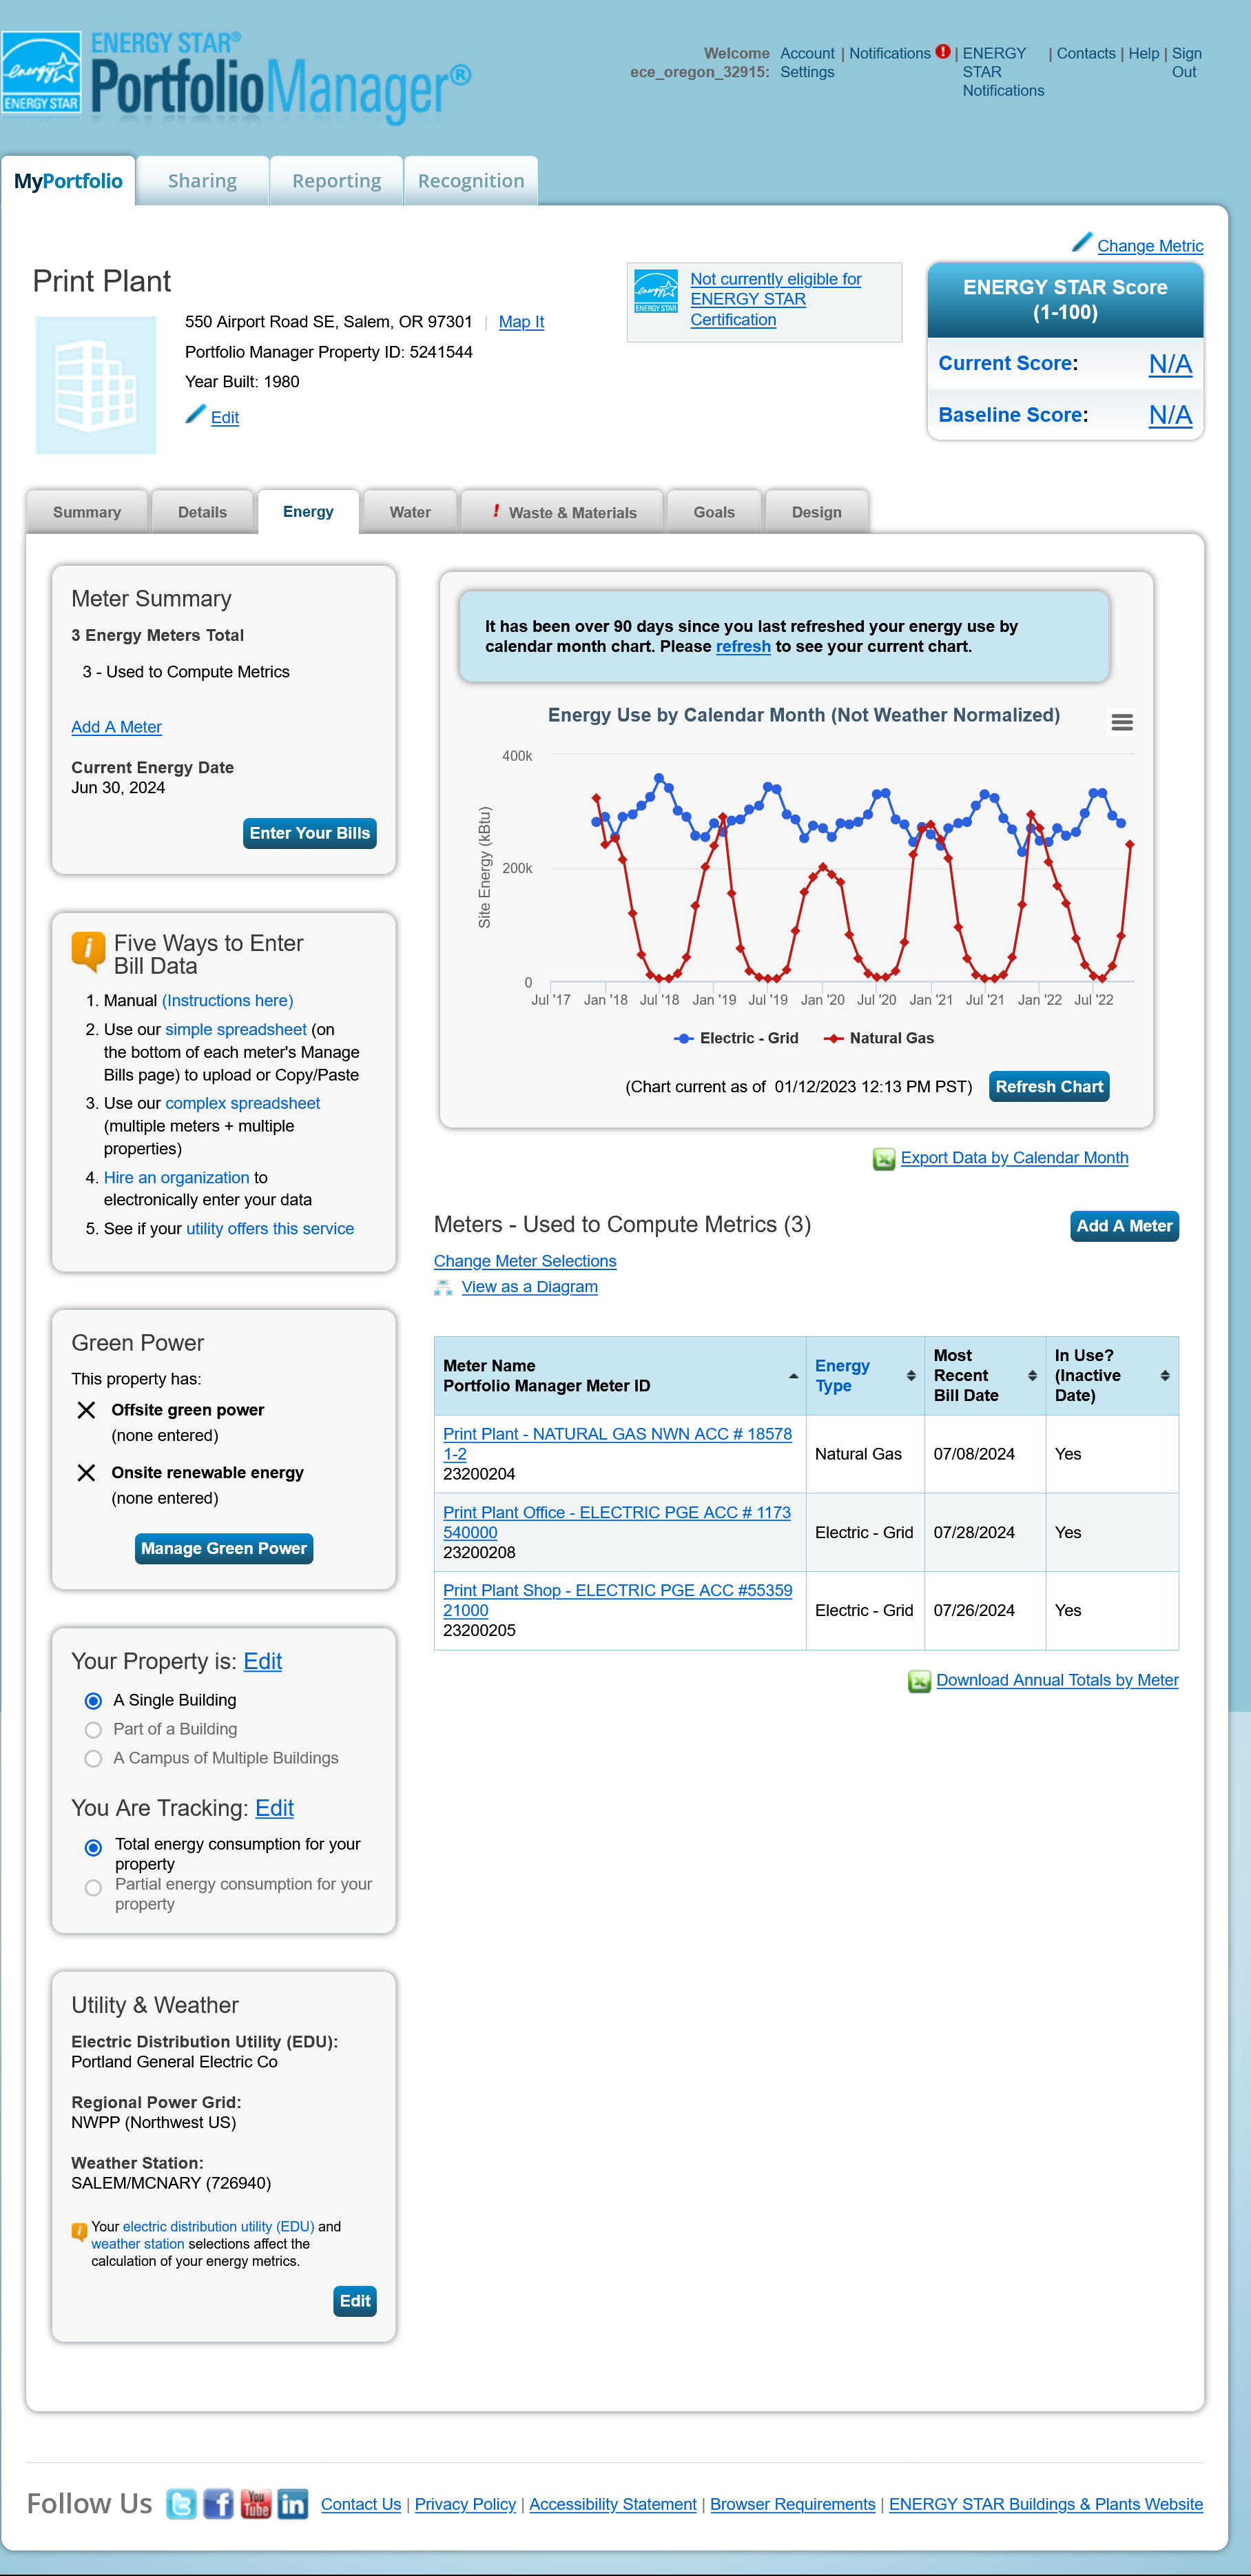Open the complex spreadsheet link

pos(243,1104)
